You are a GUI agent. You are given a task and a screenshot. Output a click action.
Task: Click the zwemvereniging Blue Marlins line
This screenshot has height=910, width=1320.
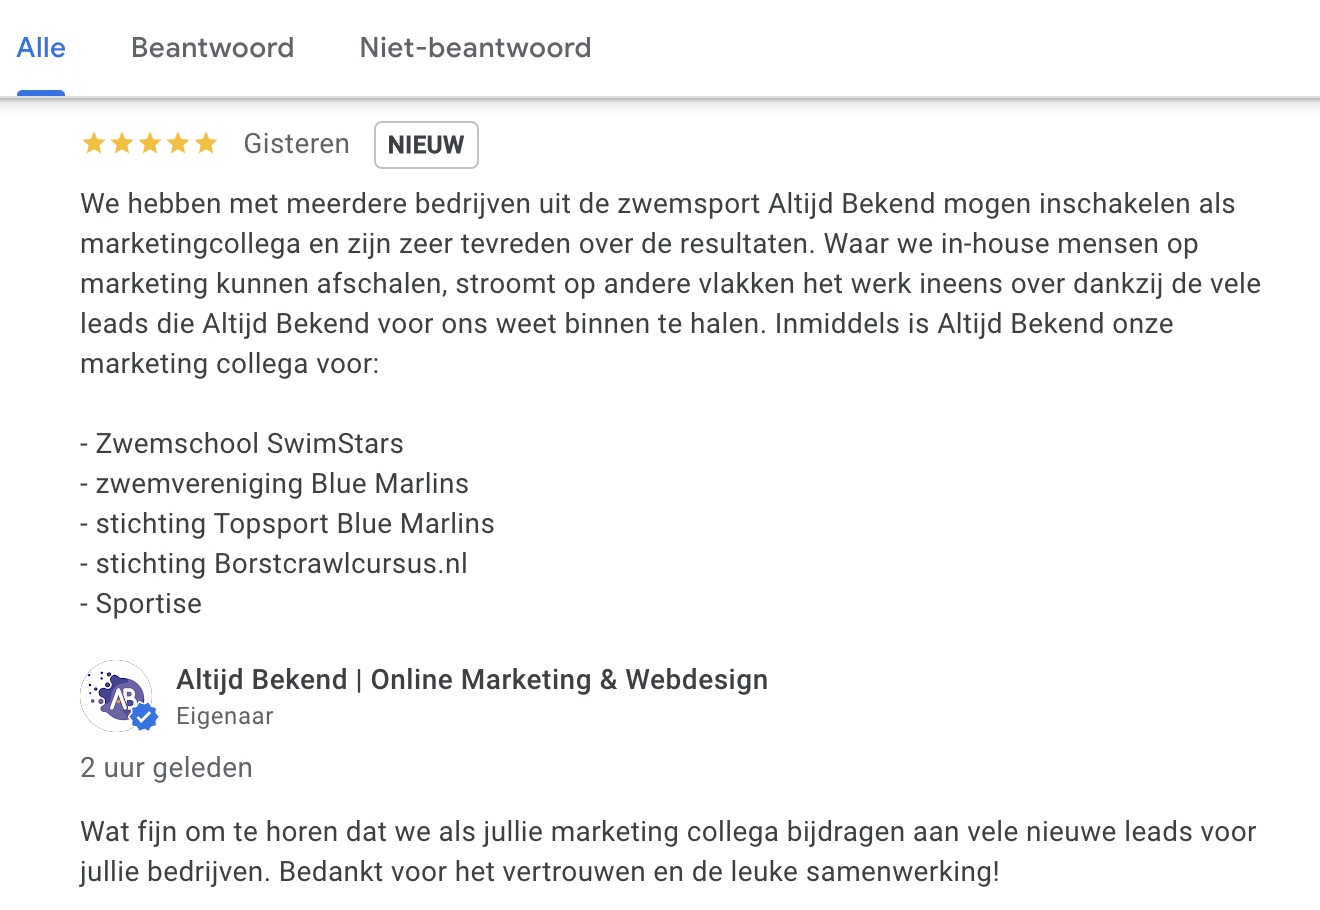tap(274, 484)
